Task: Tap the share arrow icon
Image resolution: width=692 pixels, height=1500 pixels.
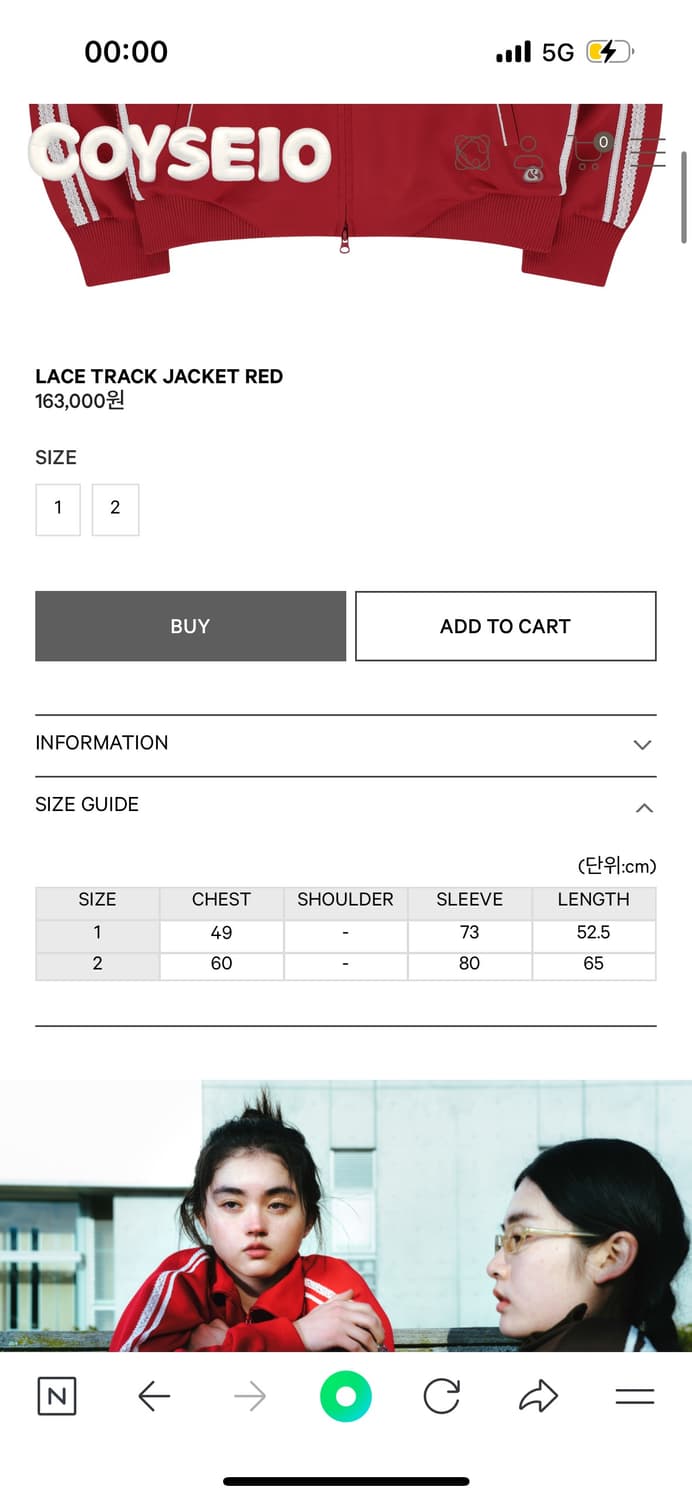Action: 538,1396
